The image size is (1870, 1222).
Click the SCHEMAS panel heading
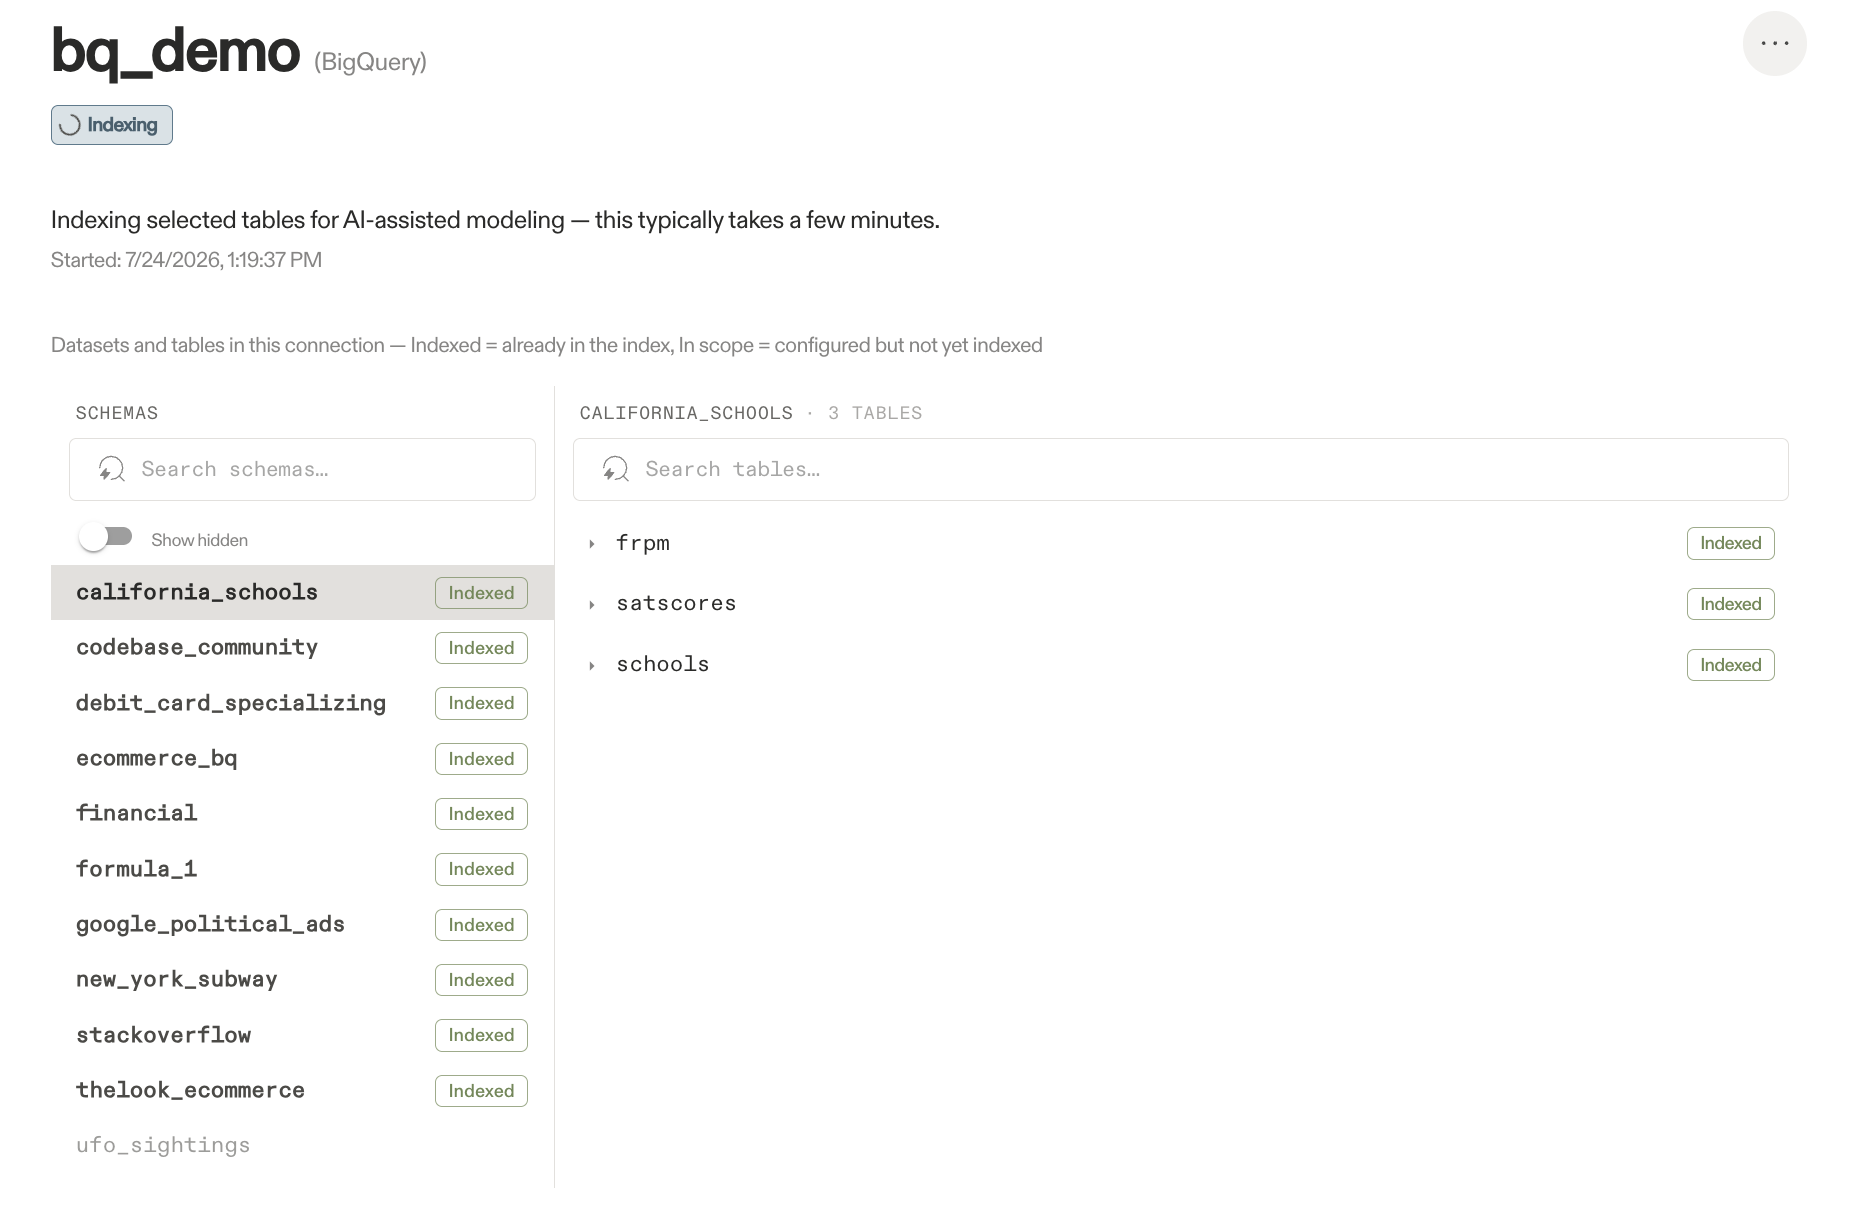(x=117, y=413)
